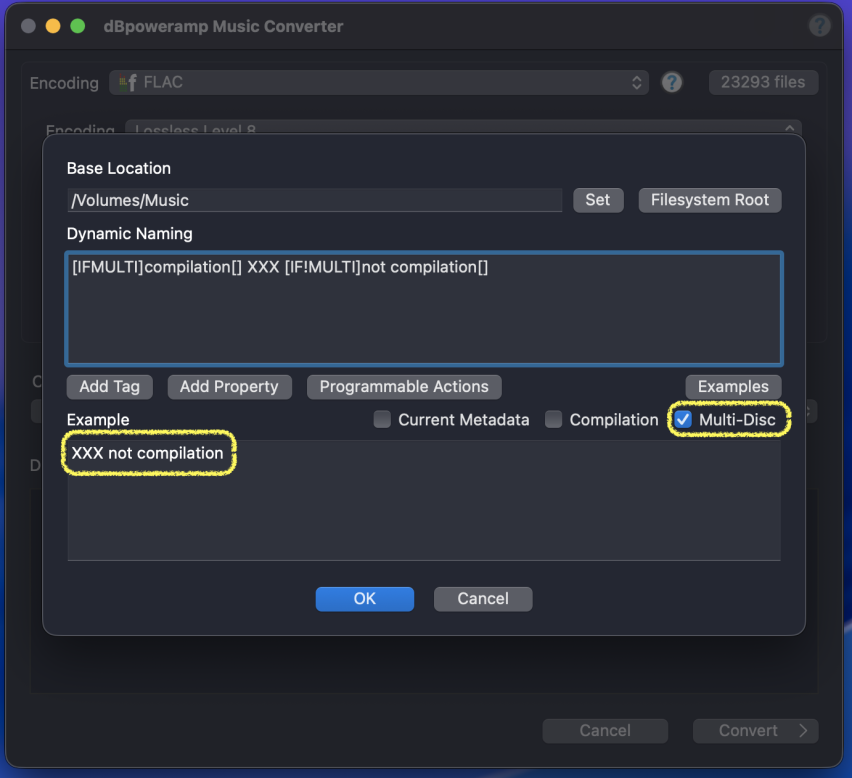This screenshot has width=852, height=778.
Task: Confirm the dialog with OK
Action: 365,599
